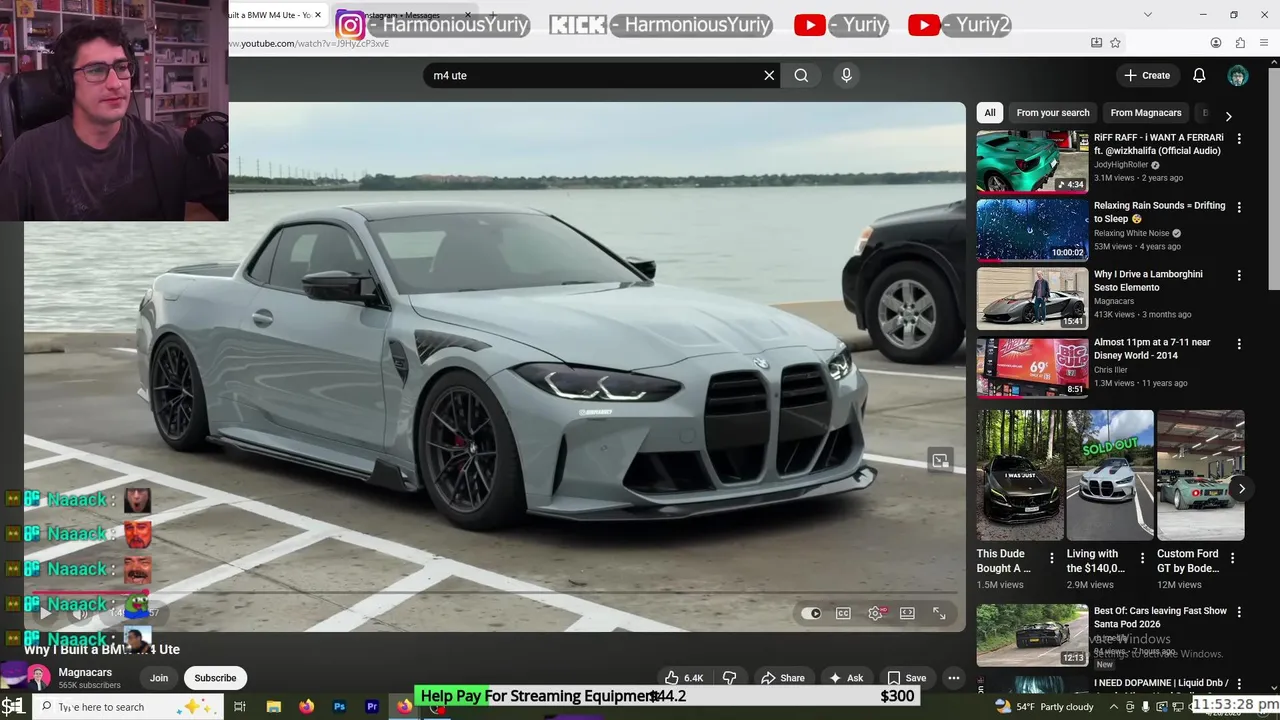Save the video with Save button
Viewport: 1280px width, 720px height.
(x=907, y=678)
